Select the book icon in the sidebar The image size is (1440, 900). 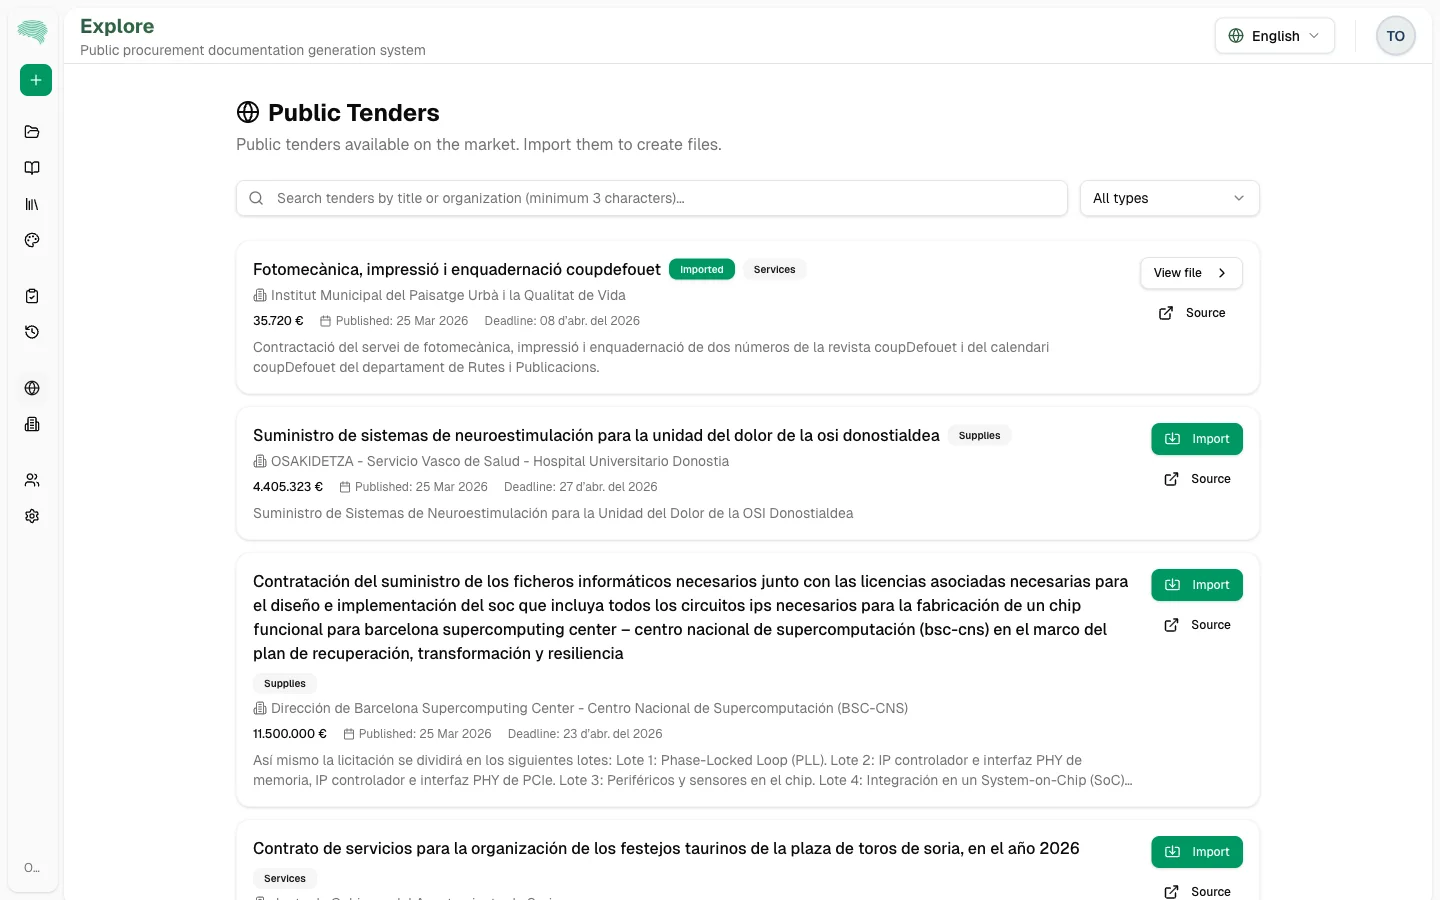32,167
